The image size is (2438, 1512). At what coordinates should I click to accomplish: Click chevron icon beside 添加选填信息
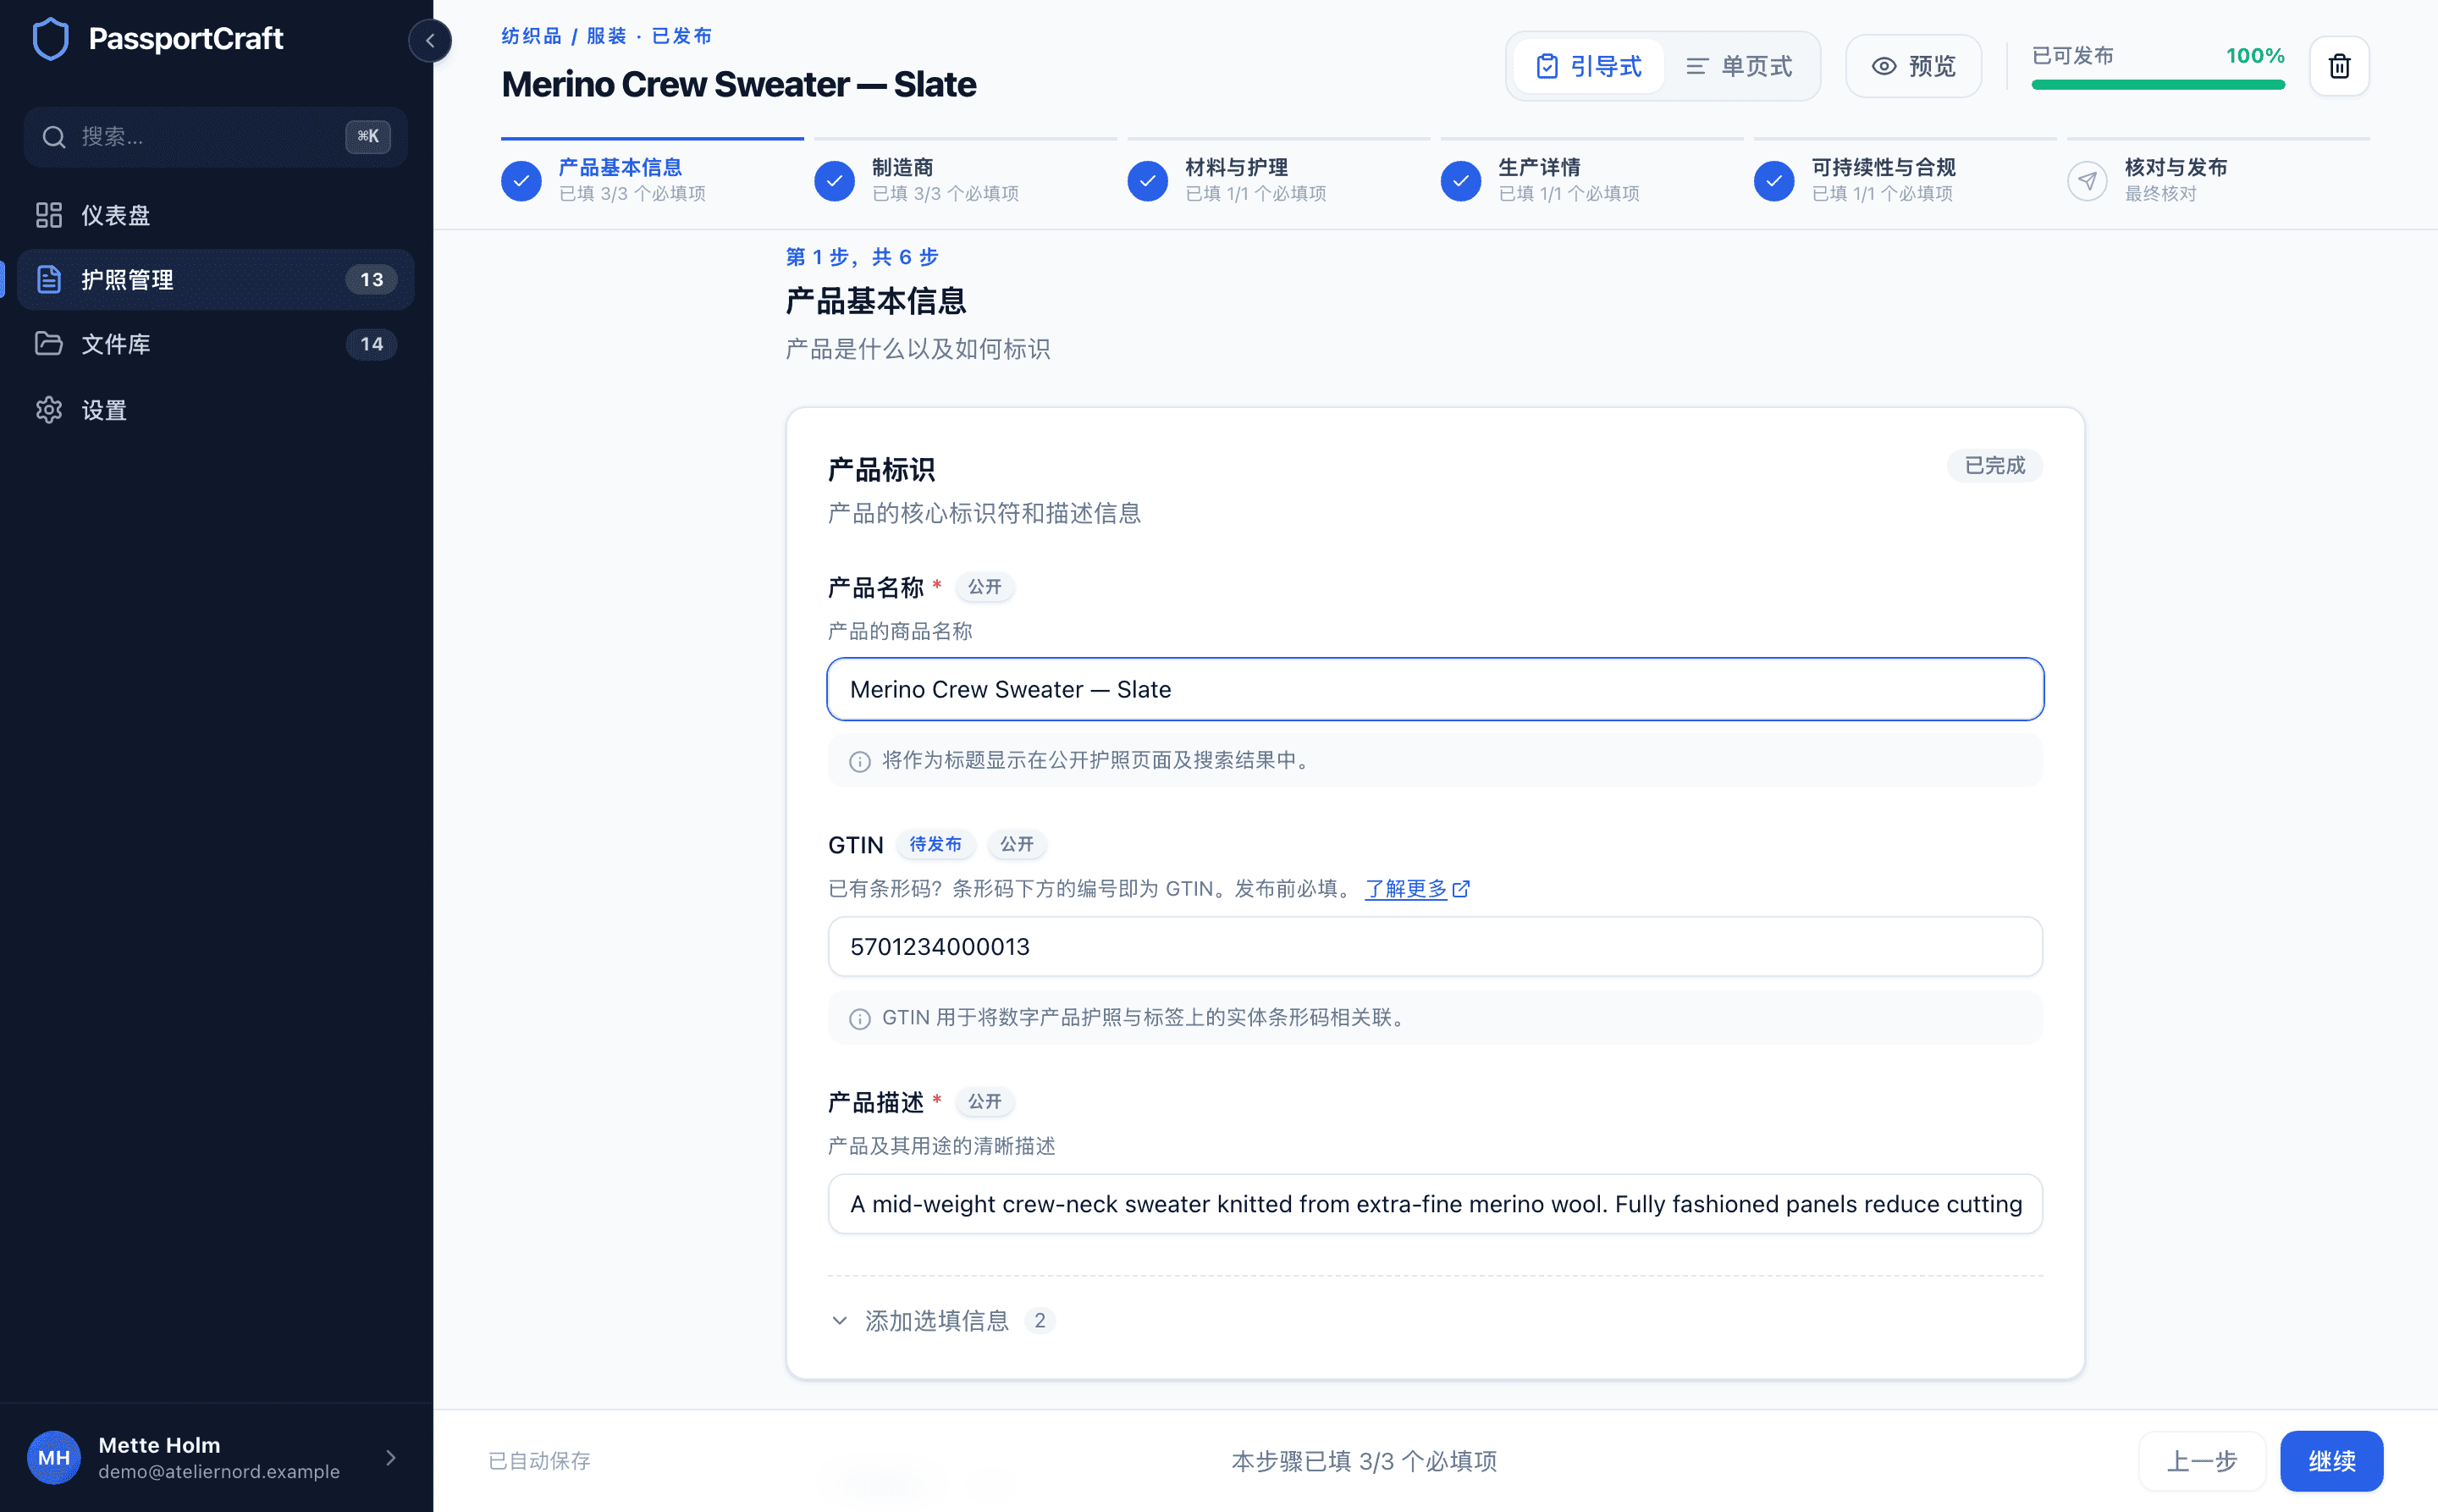point(840,1321)
